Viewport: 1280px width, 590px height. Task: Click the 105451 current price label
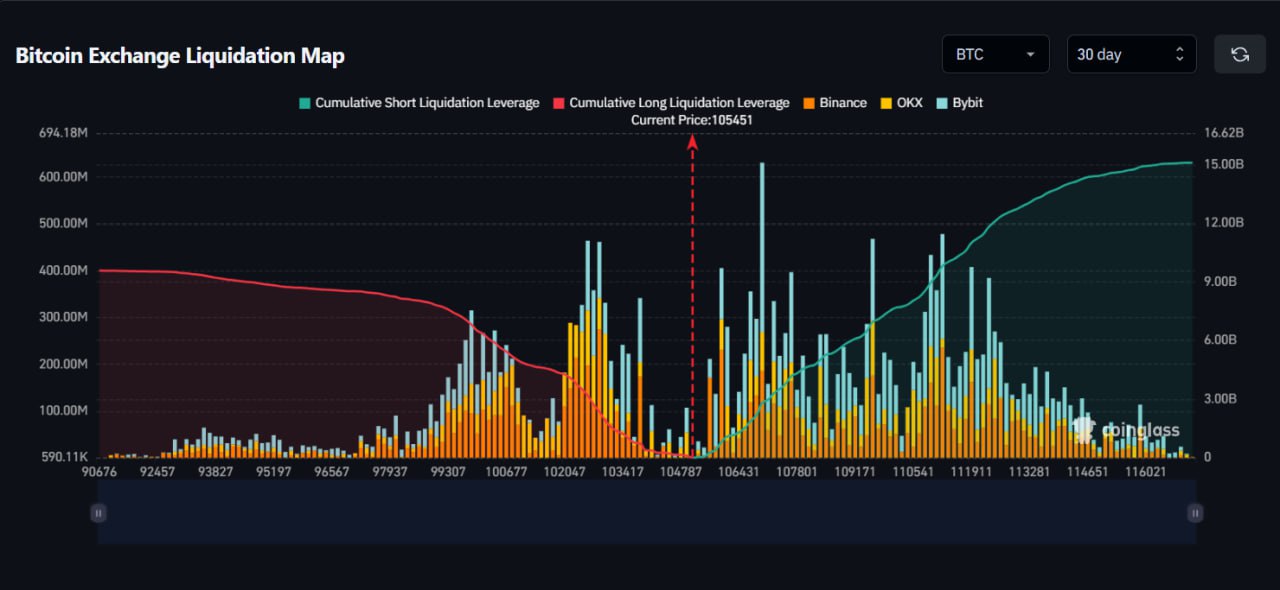[692, 120]
